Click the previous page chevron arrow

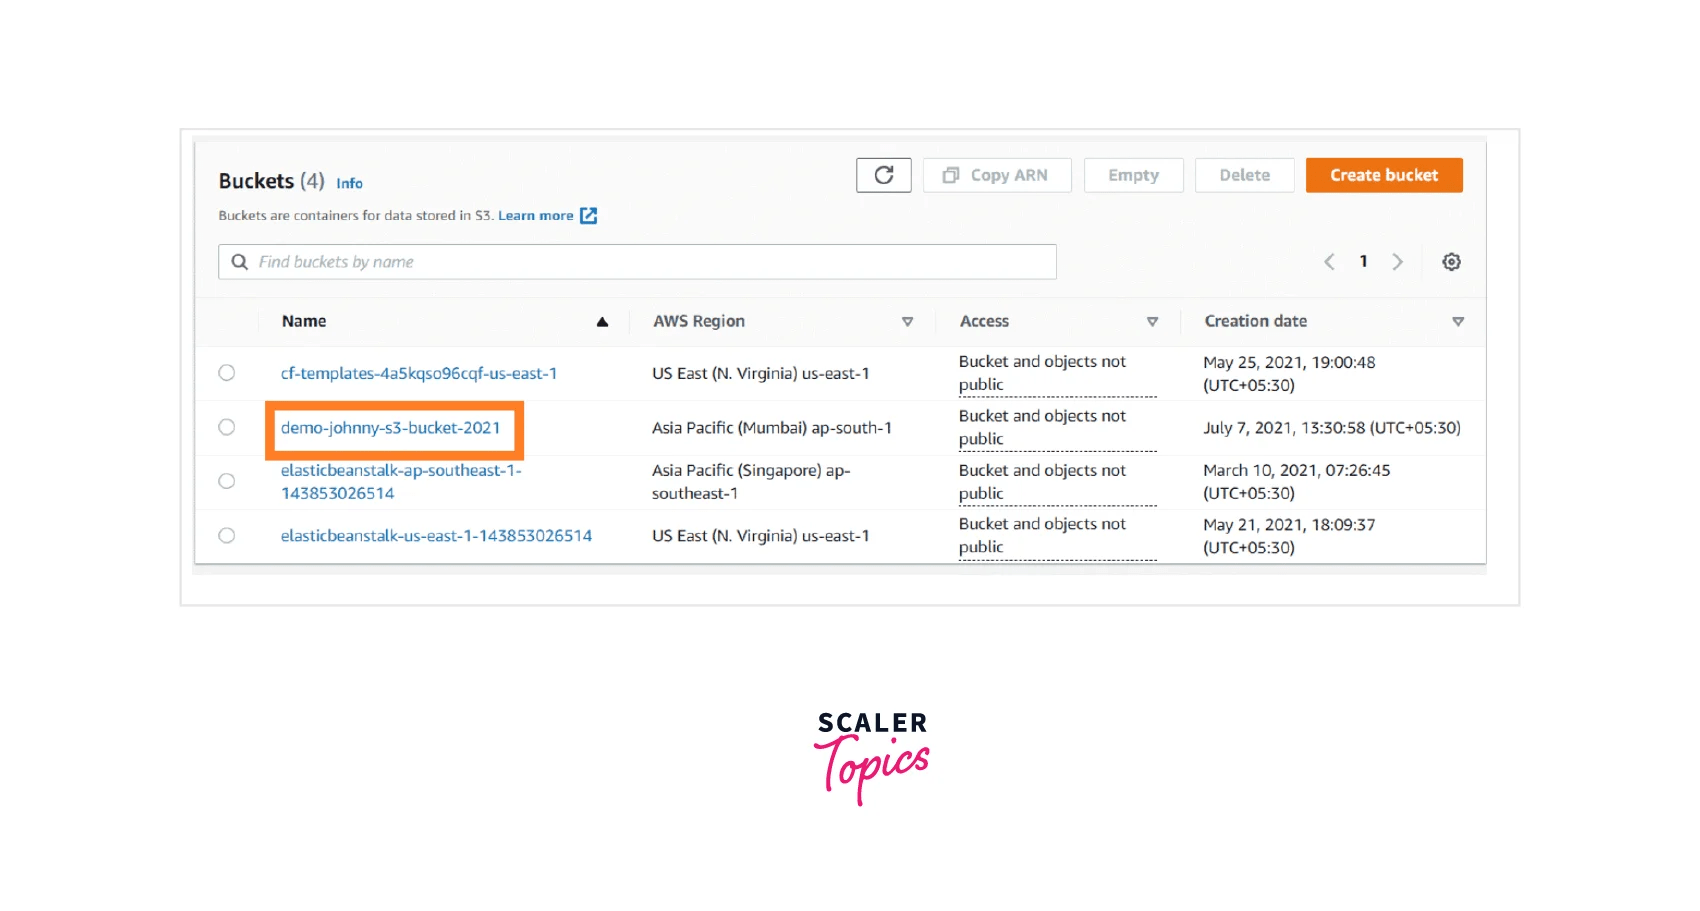[1328, 261]
